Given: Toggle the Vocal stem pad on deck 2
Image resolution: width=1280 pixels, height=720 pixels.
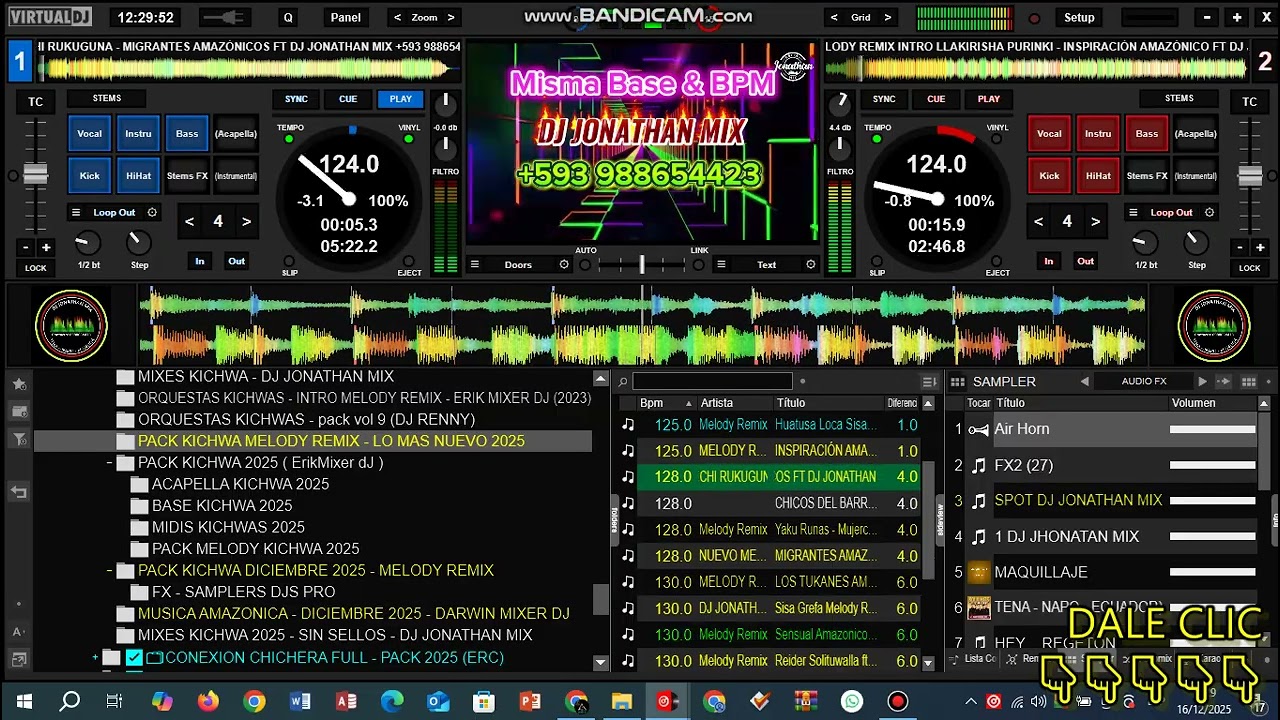Looking at the screenshot, I should click(1049, 134).
